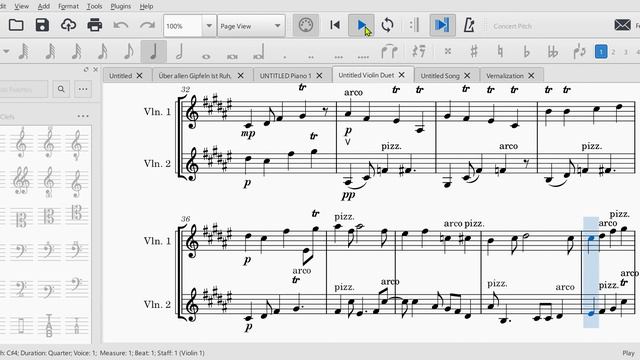Upload score to cloud icon
Viewport: 640px width, 360px height.
coord(68,25)
